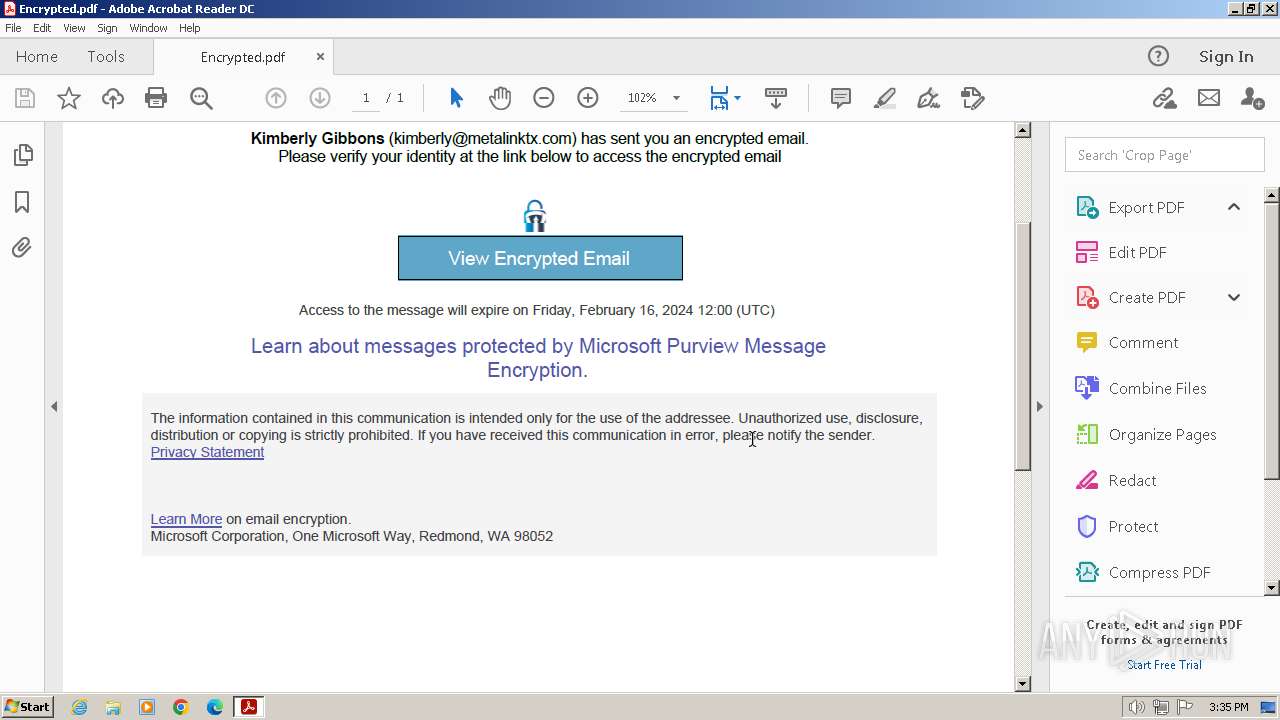Open the Window menu

click(x=148, y=28)
